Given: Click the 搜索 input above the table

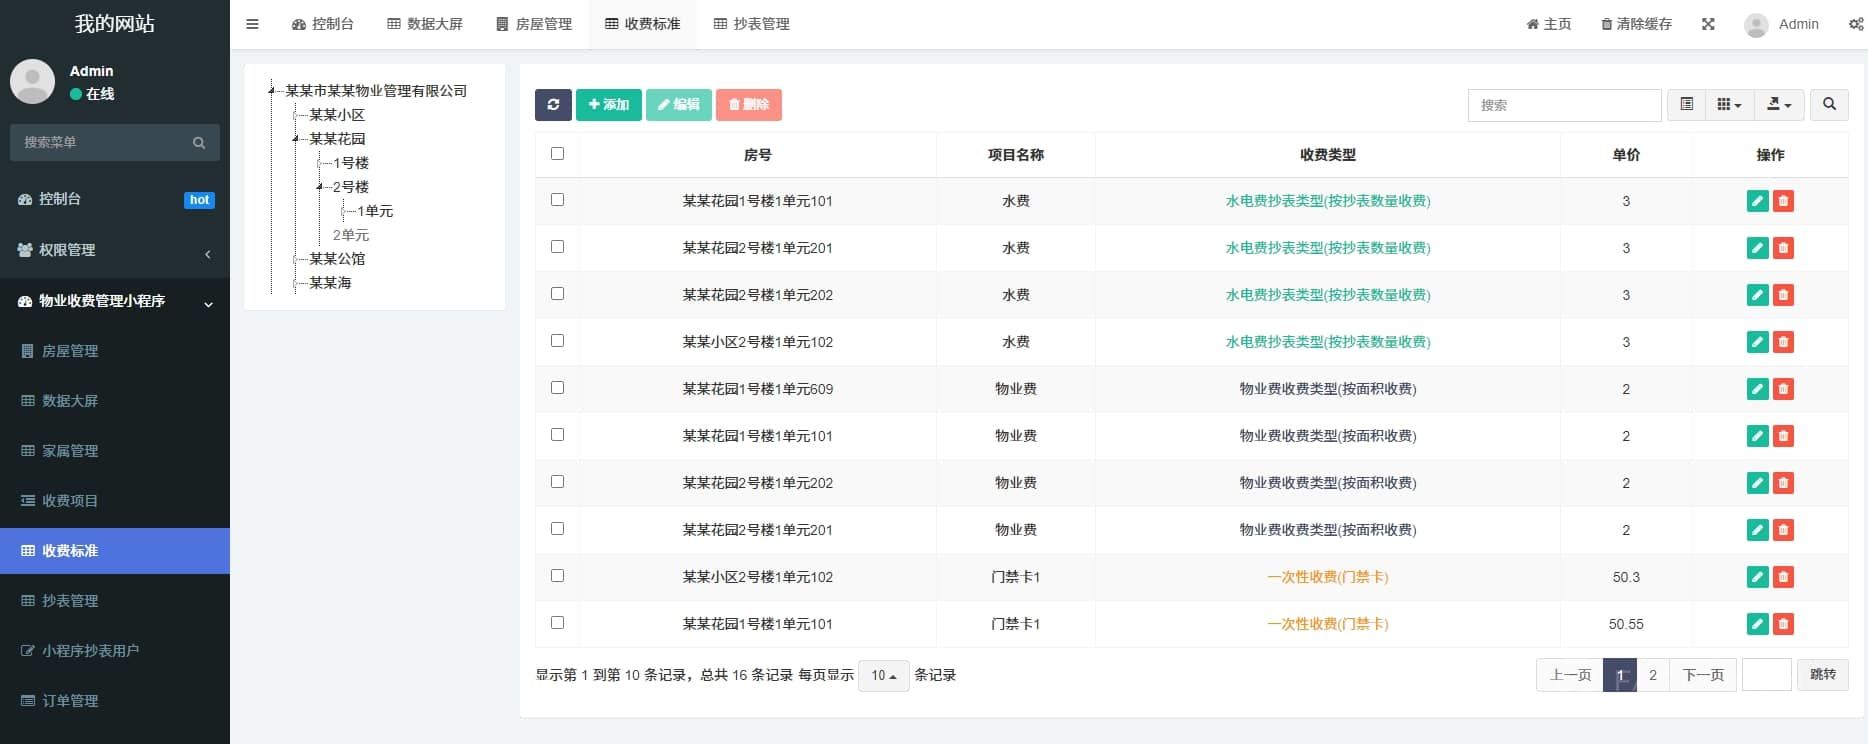Looking at the screenshot, I should tap(1564, 105).
